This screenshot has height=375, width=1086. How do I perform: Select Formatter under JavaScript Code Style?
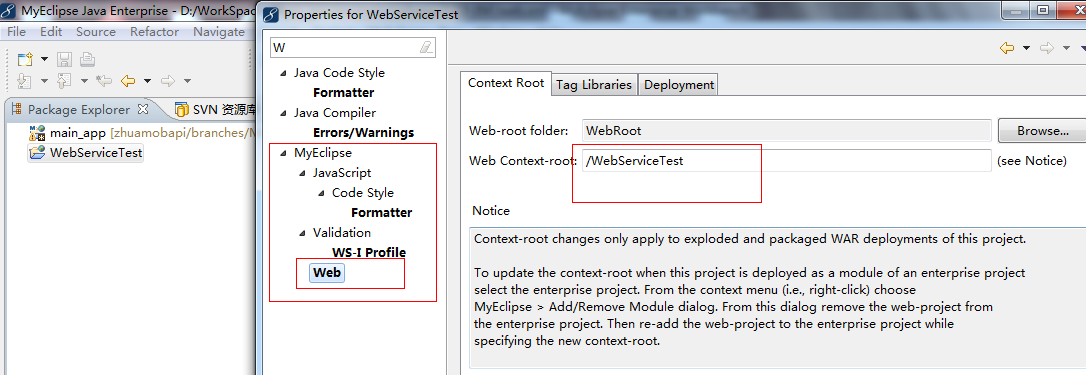(x=382, y=213)
